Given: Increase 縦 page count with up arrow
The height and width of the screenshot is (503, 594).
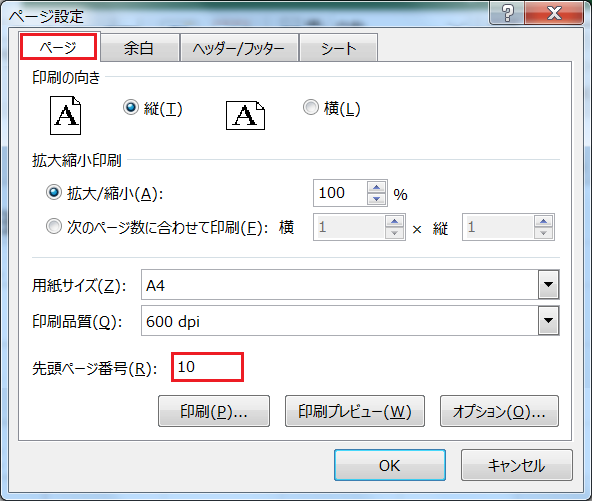Looking at the screenshot, I should [x=544, y=221].
